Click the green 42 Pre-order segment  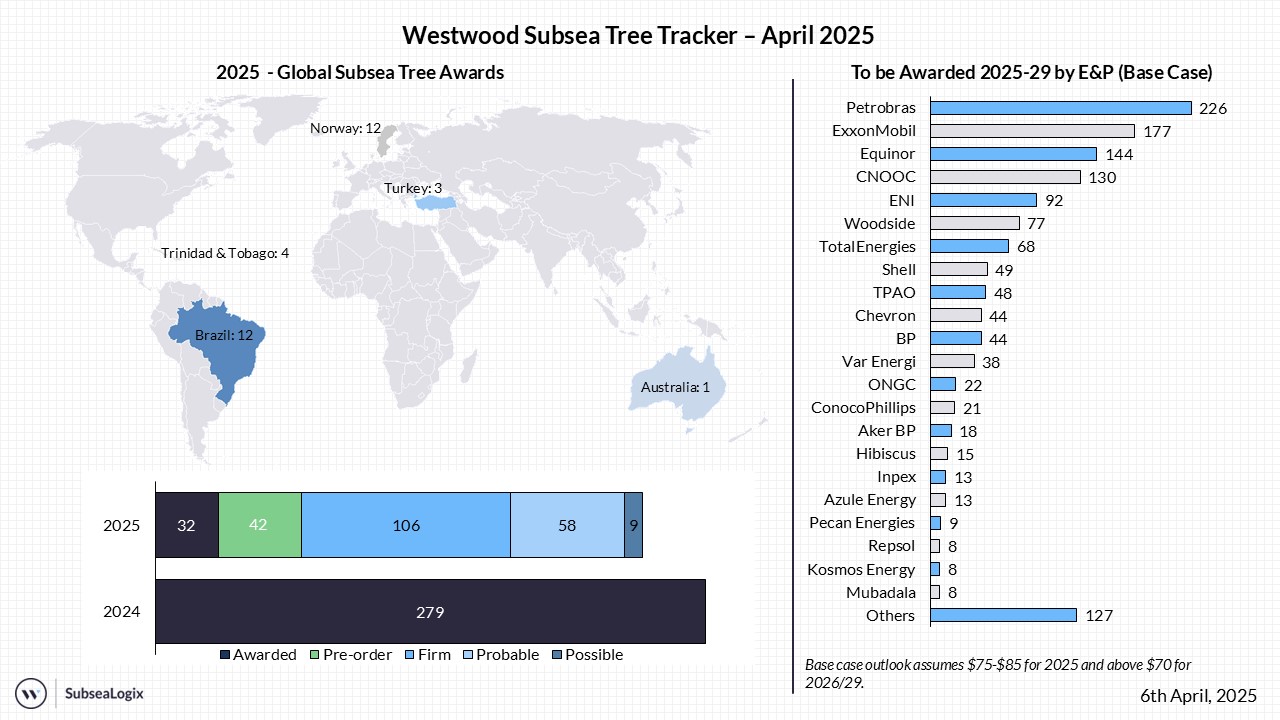[x=259, y=525]
